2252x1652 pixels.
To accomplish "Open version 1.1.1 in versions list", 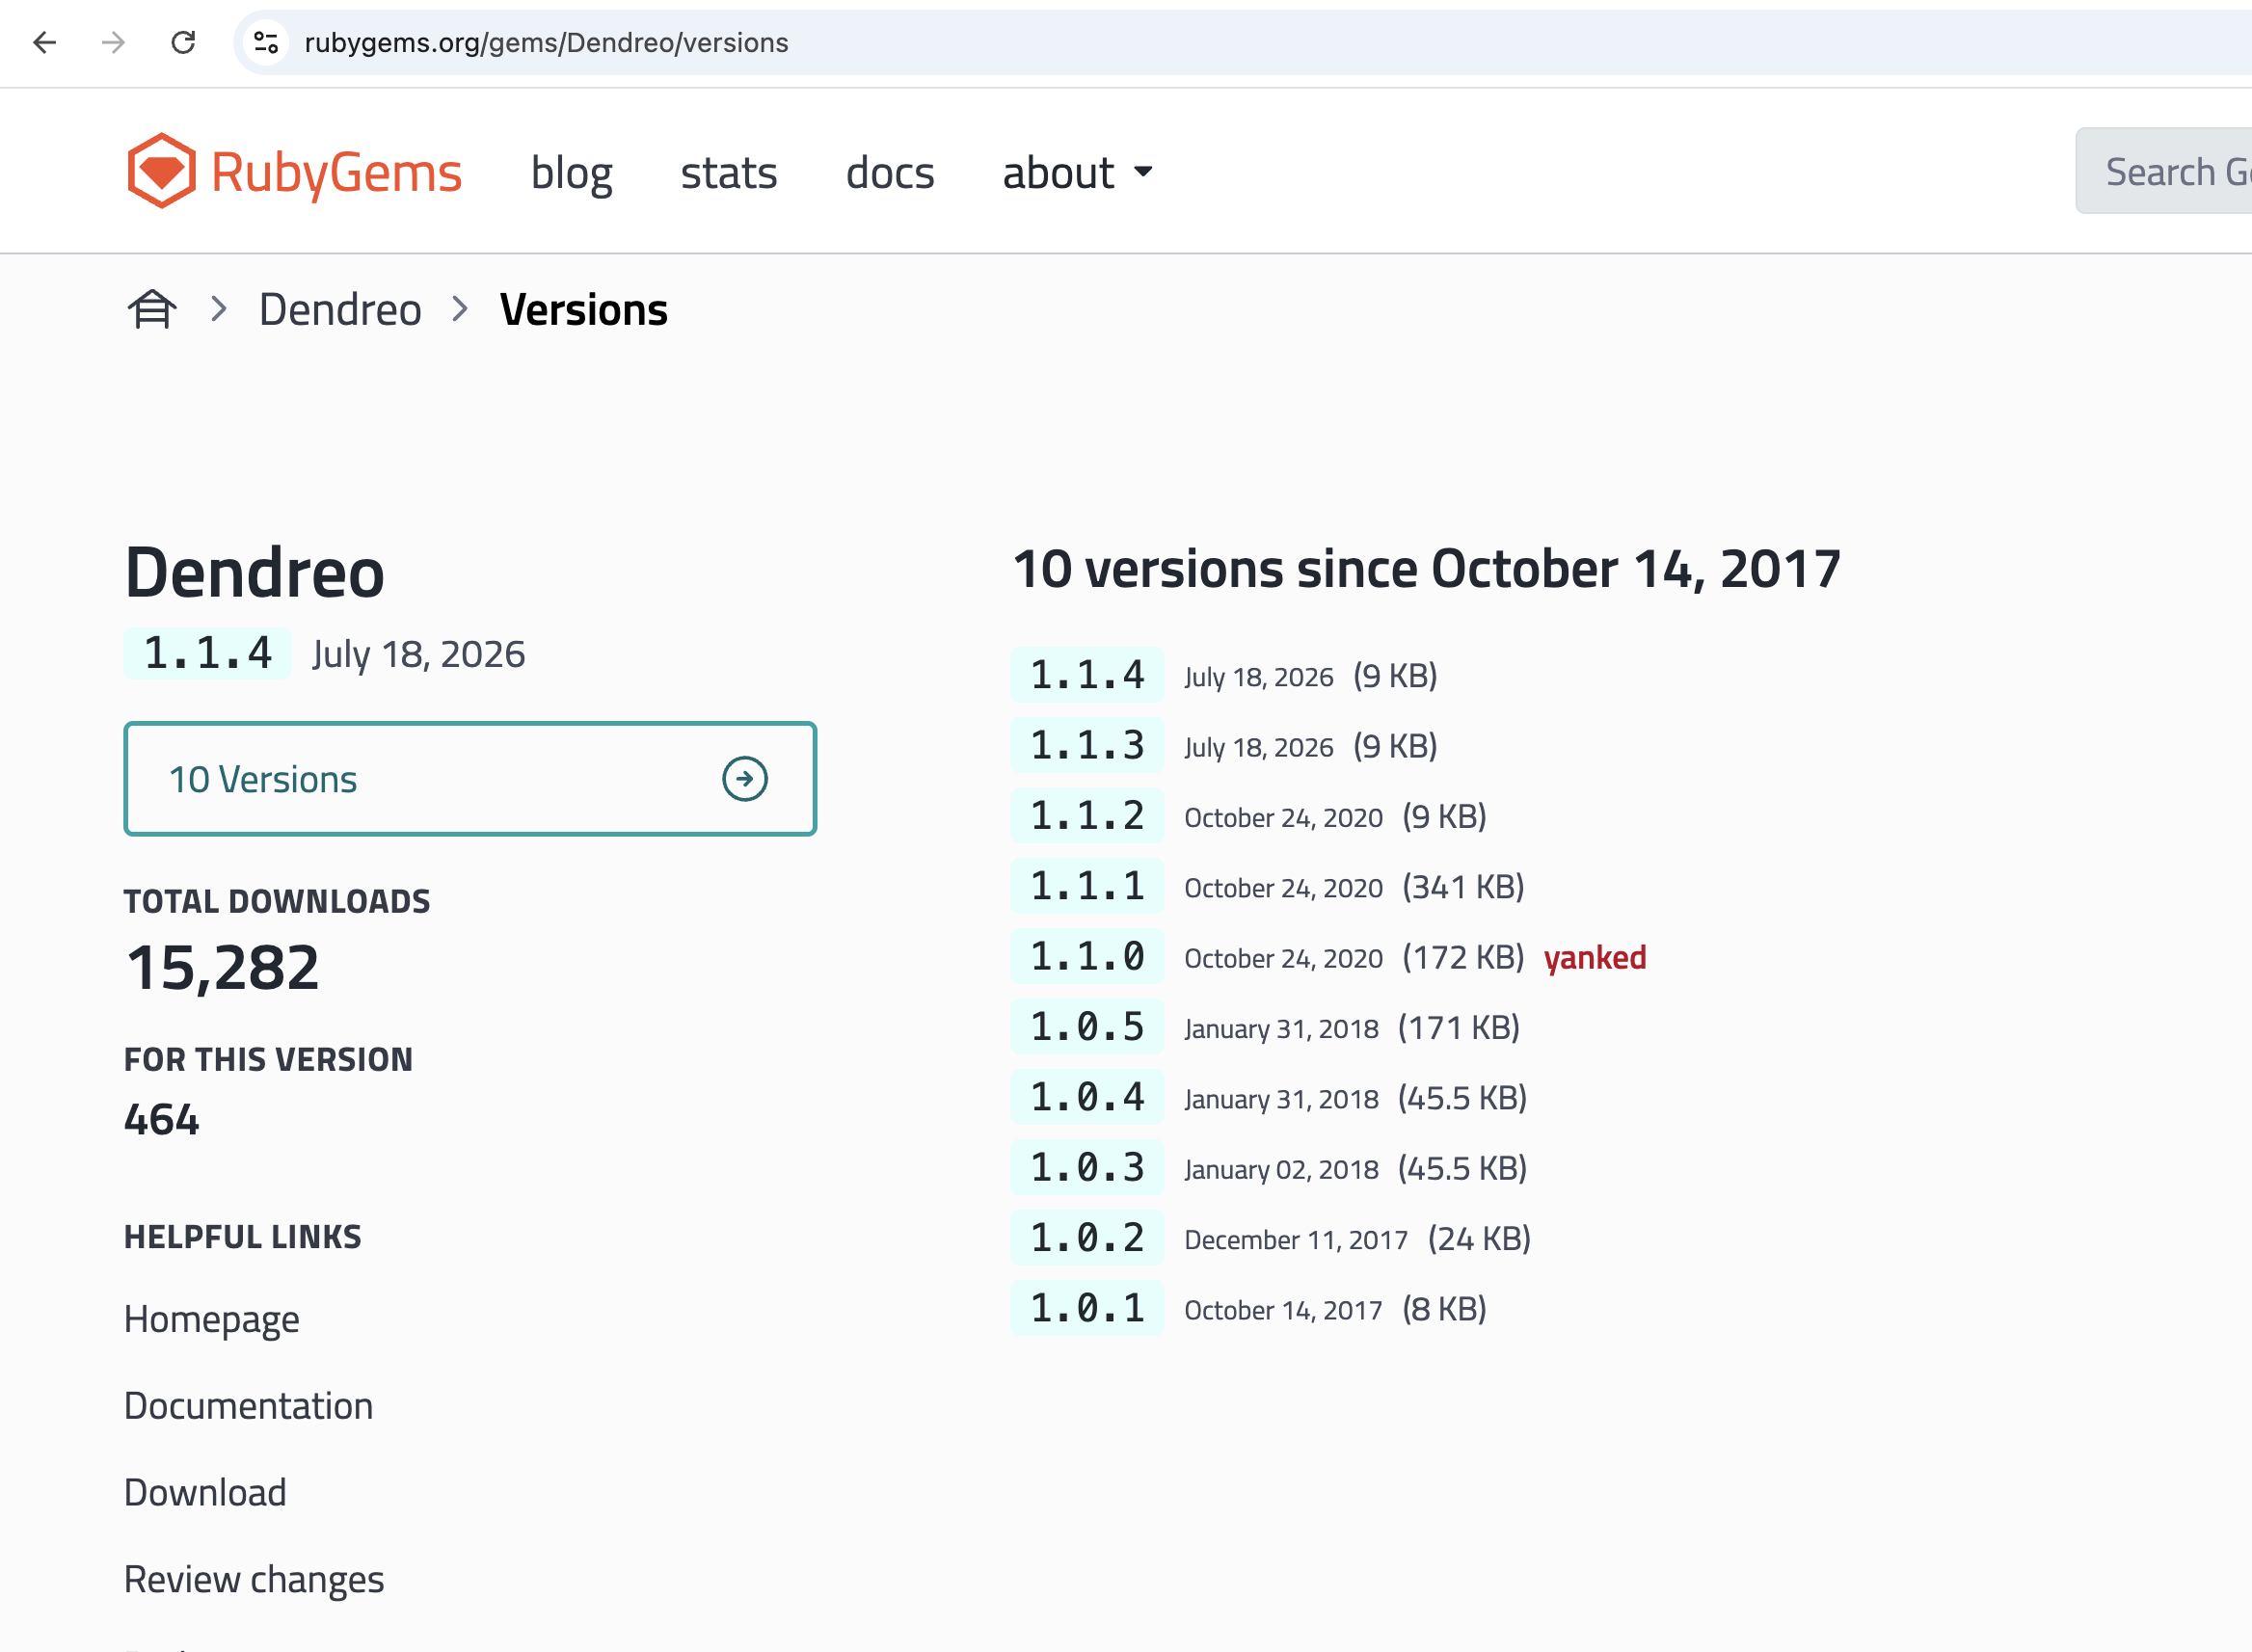I will coord(1087,886).
